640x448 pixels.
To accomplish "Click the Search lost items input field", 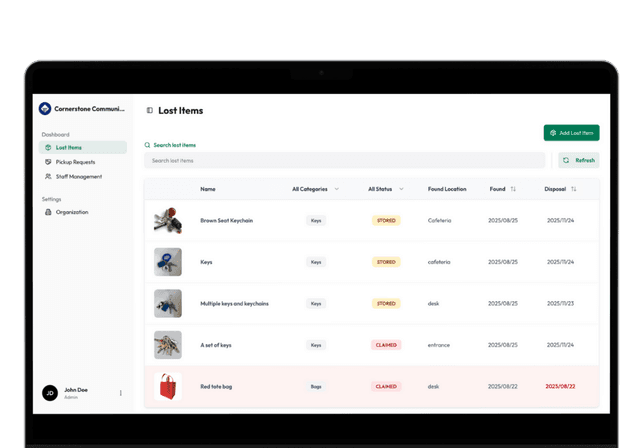I will tap(345, 160).
